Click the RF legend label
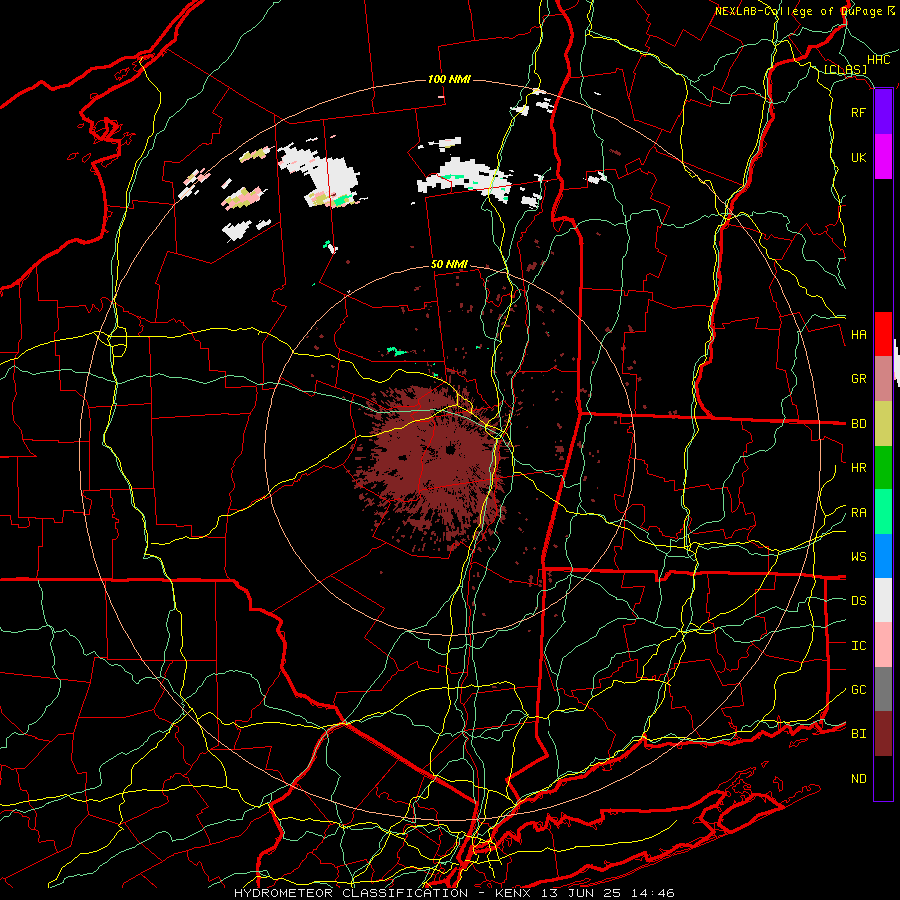 [x=858, y=112]
